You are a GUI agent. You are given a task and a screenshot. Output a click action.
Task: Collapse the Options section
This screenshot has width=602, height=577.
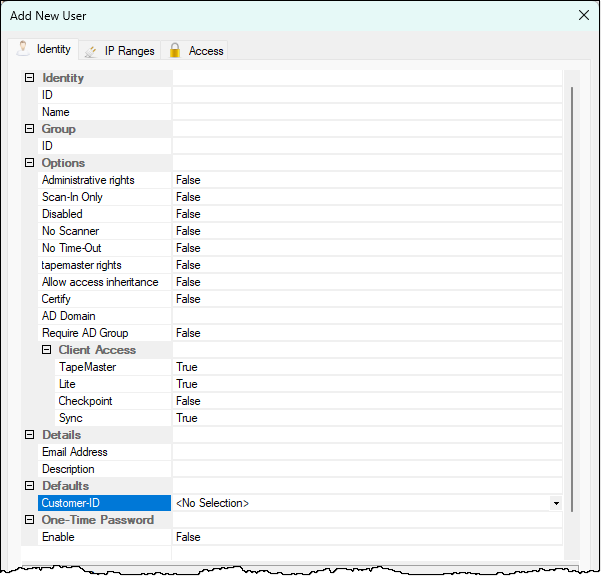[29, 163]
